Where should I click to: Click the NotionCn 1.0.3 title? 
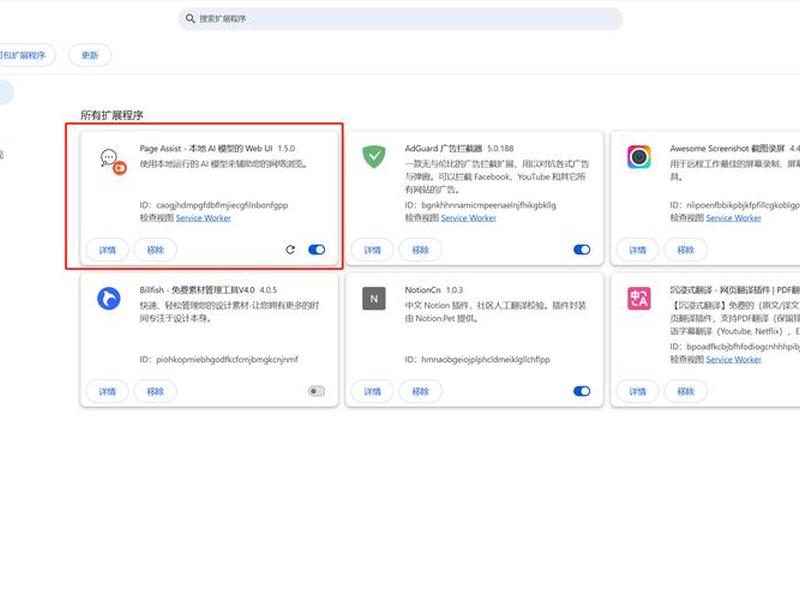coord(434,290)
